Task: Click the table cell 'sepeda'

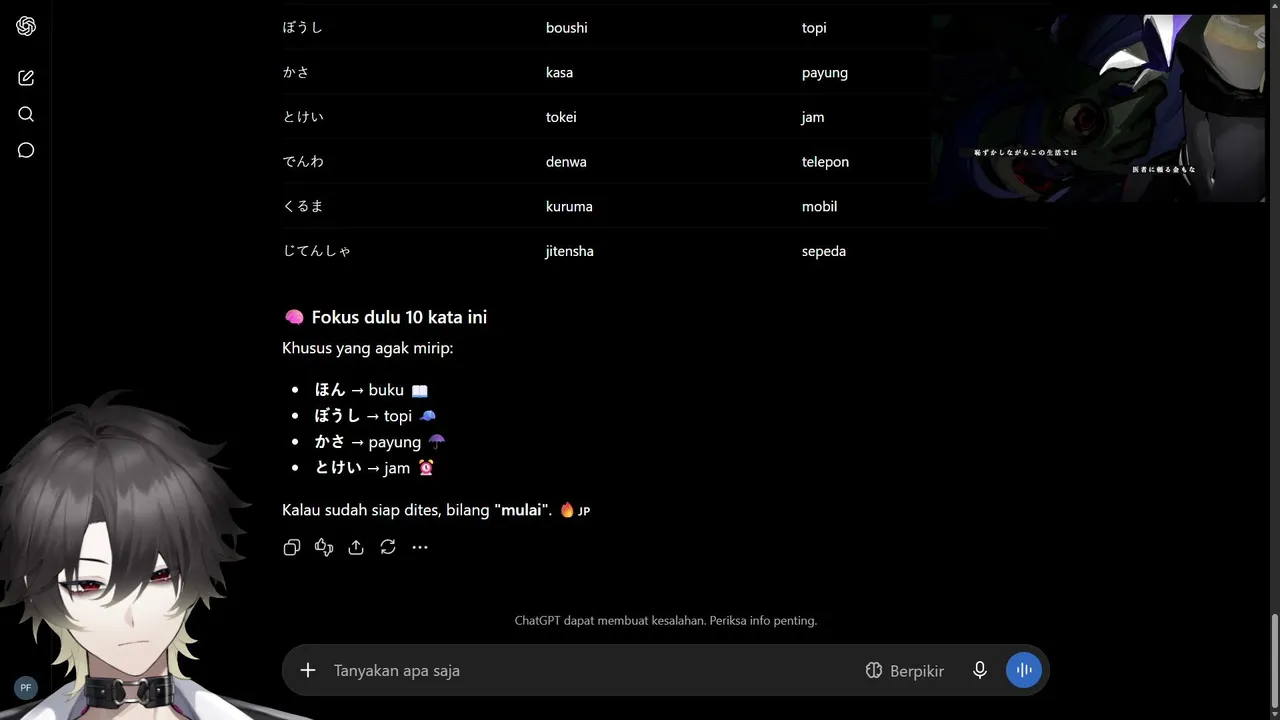Action: coord(824,251)
